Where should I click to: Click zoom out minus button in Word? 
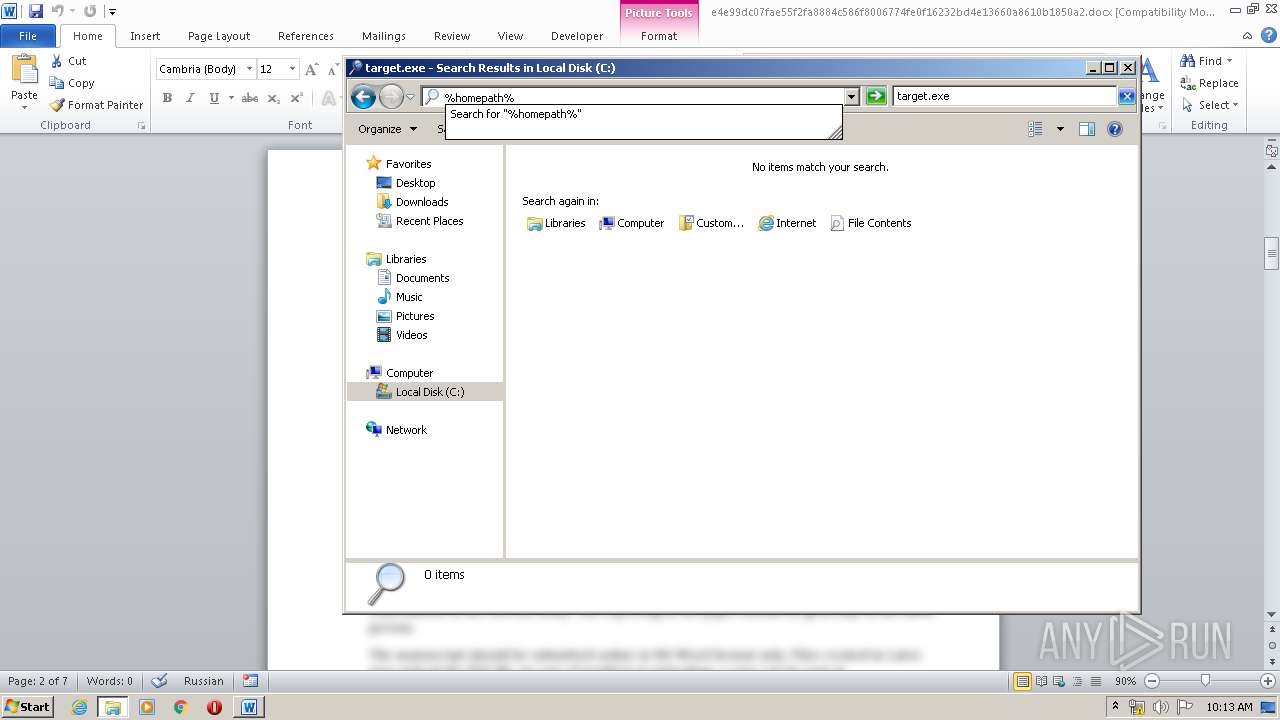pyautogui.click(x=1151, y=681)
